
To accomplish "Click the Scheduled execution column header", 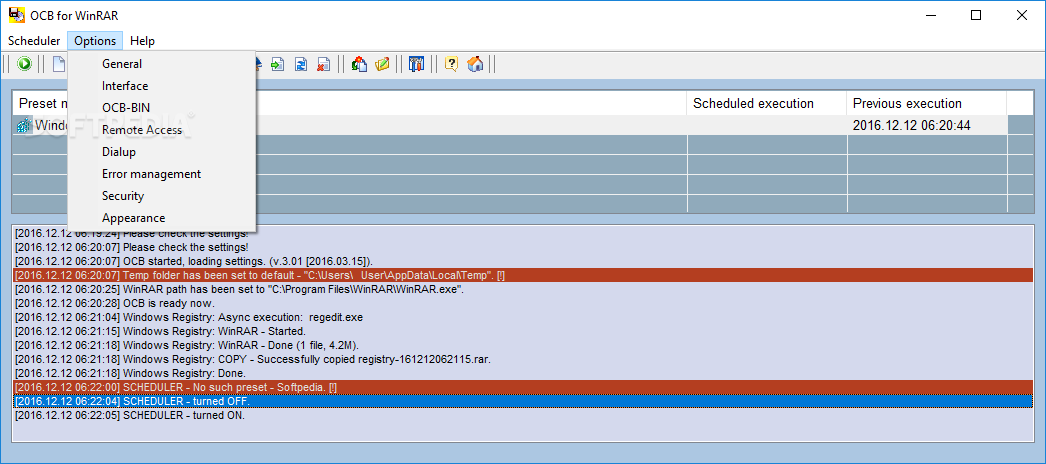I will pyautogui.click(x=767, y=103).
